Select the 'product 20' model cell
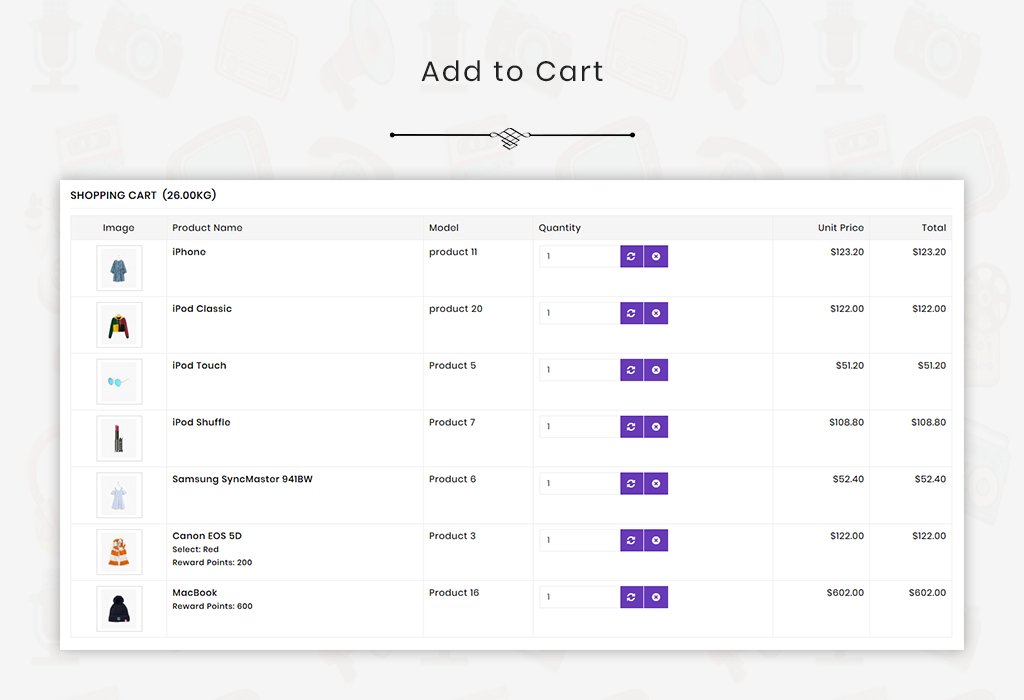Screen dimensions: 1024x700 coord(456,309)
